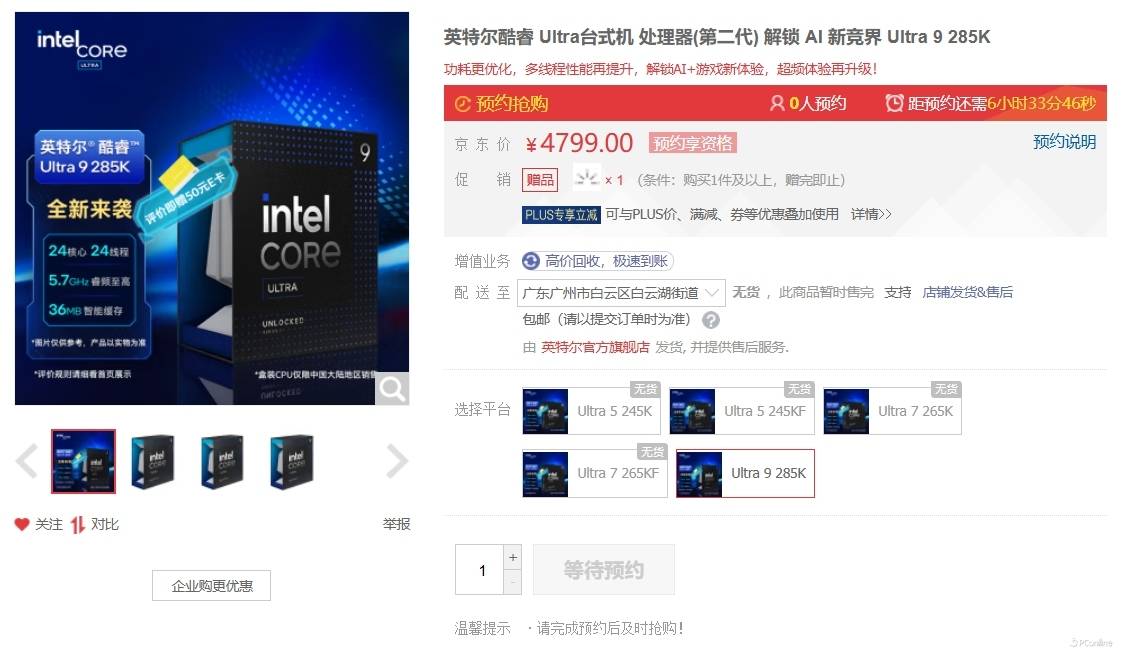Click the 高价回收 recycle service icon
Viewport: 1126px width, 660px height.
click(x=531, y=261)
